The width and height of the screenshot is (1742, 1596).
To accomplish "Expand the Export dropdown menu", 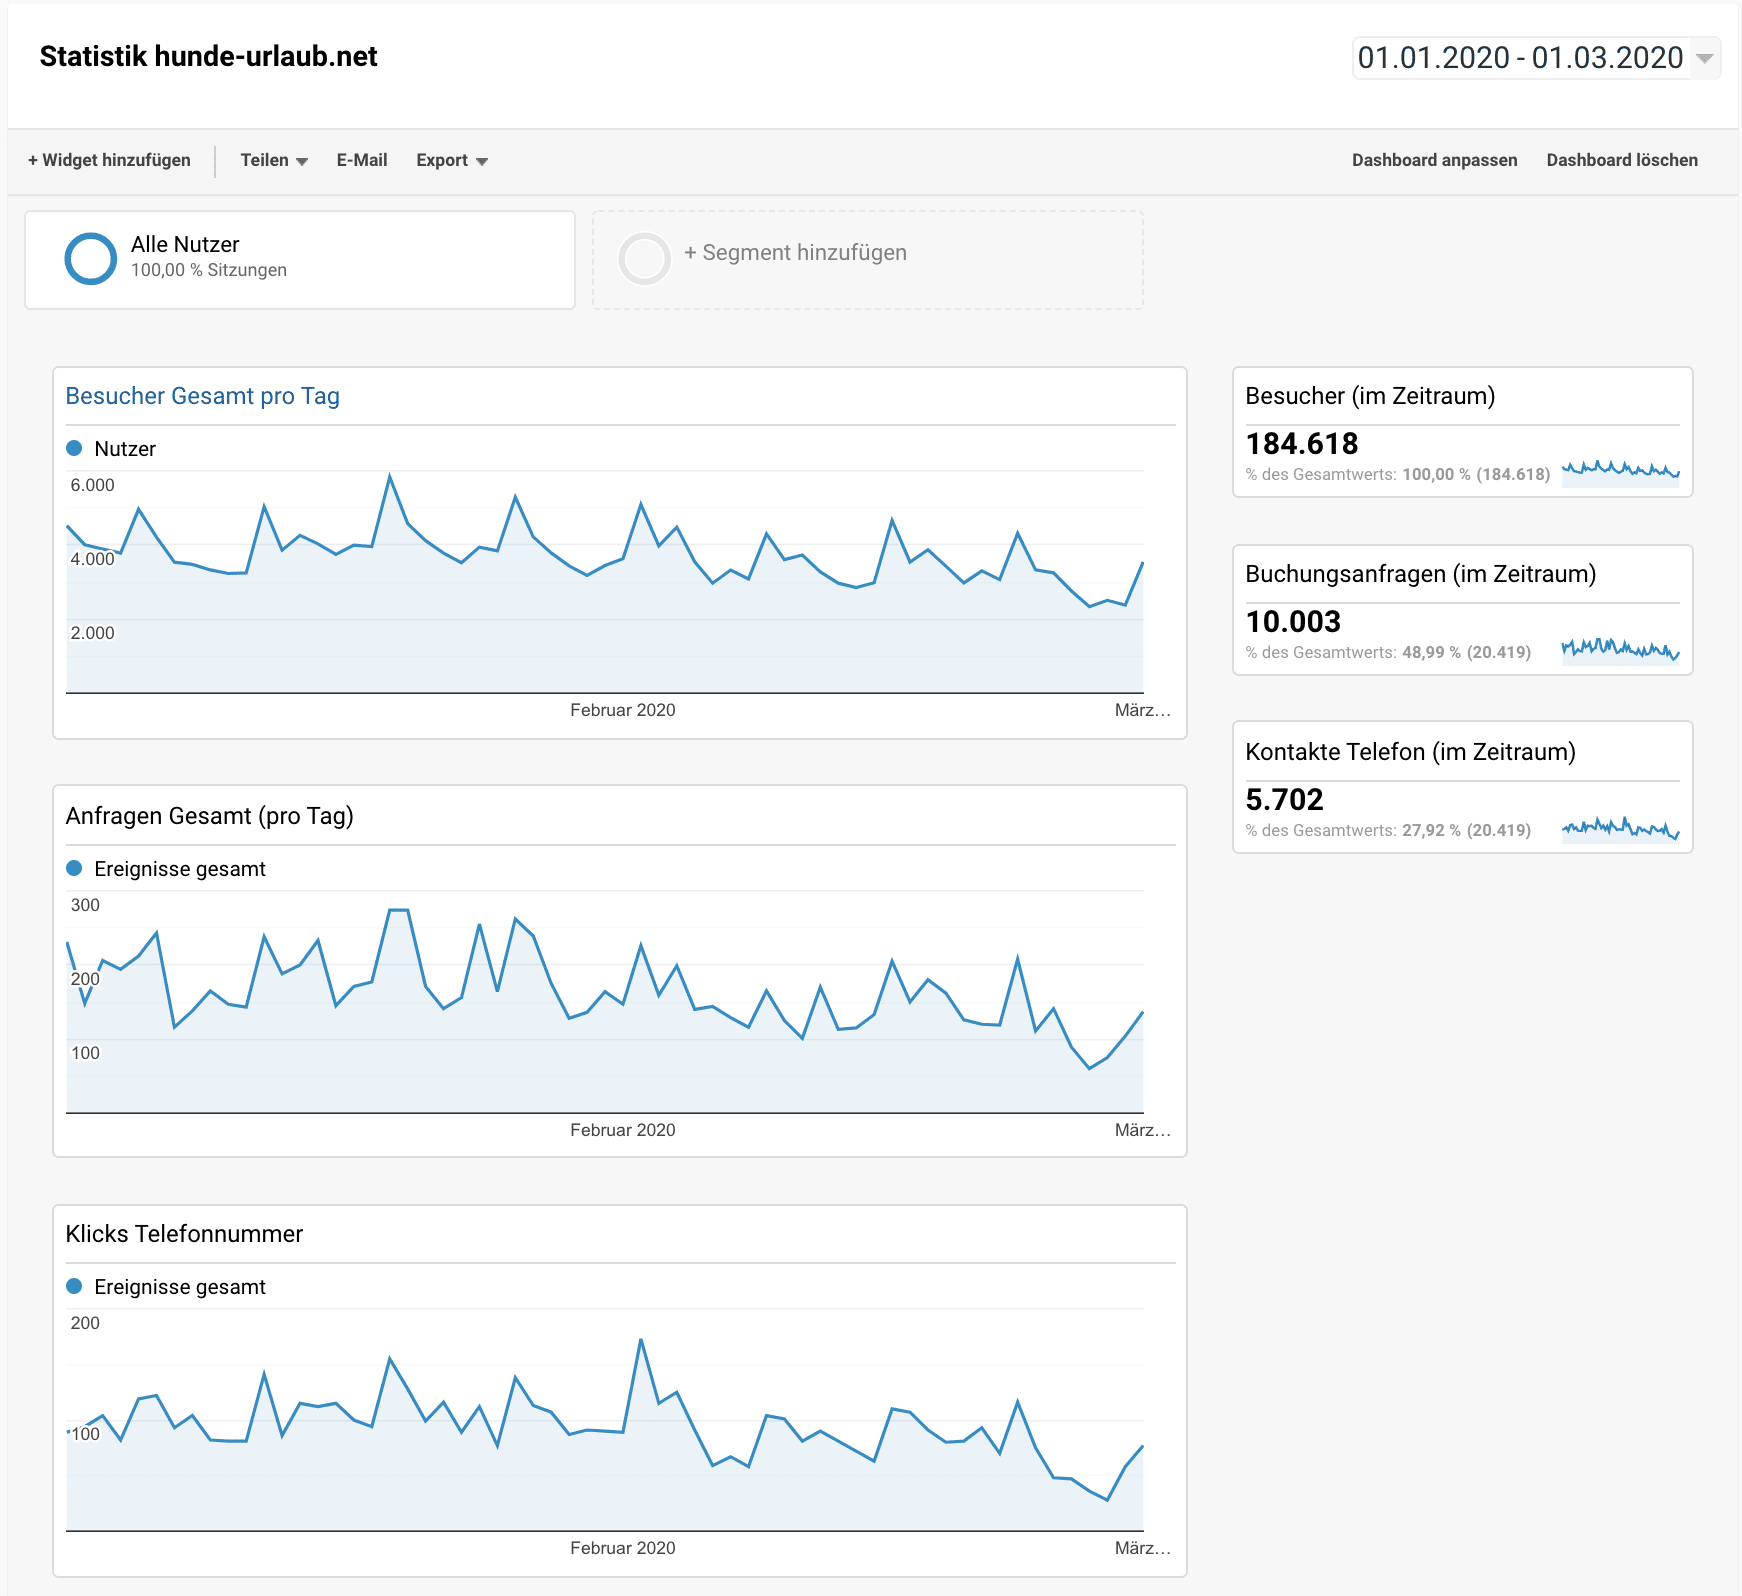I will pyautogui.click(x=452, y=160).
